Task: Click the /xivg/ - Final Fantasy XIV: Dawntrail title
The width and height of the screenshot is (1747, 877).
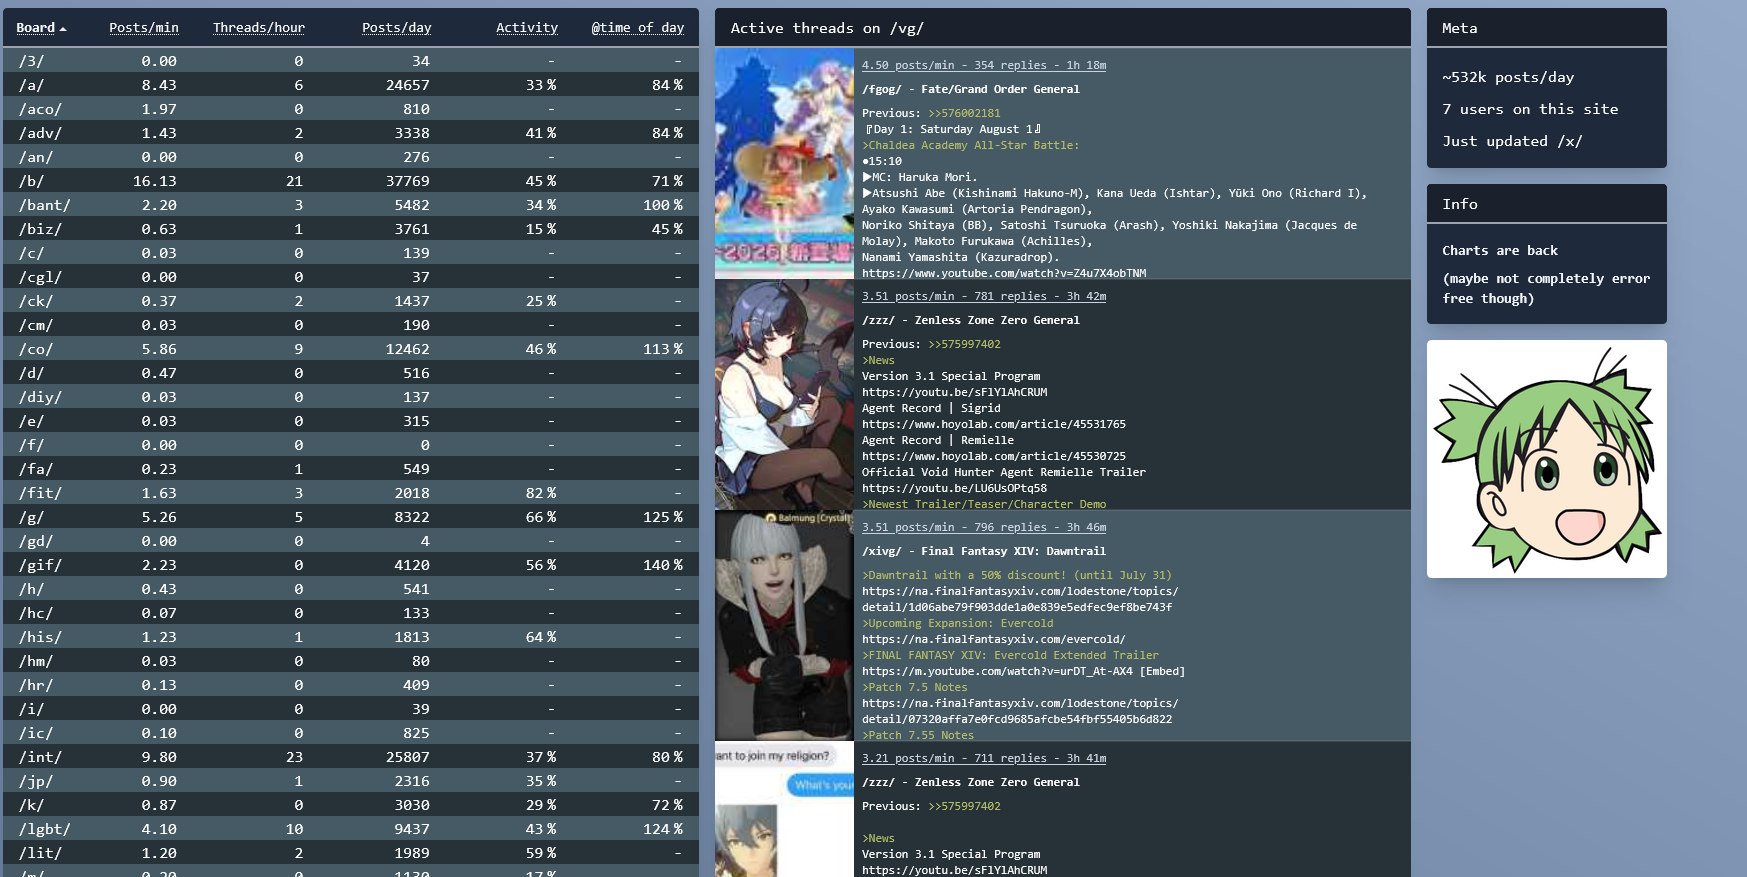Action: click(984, 551)
